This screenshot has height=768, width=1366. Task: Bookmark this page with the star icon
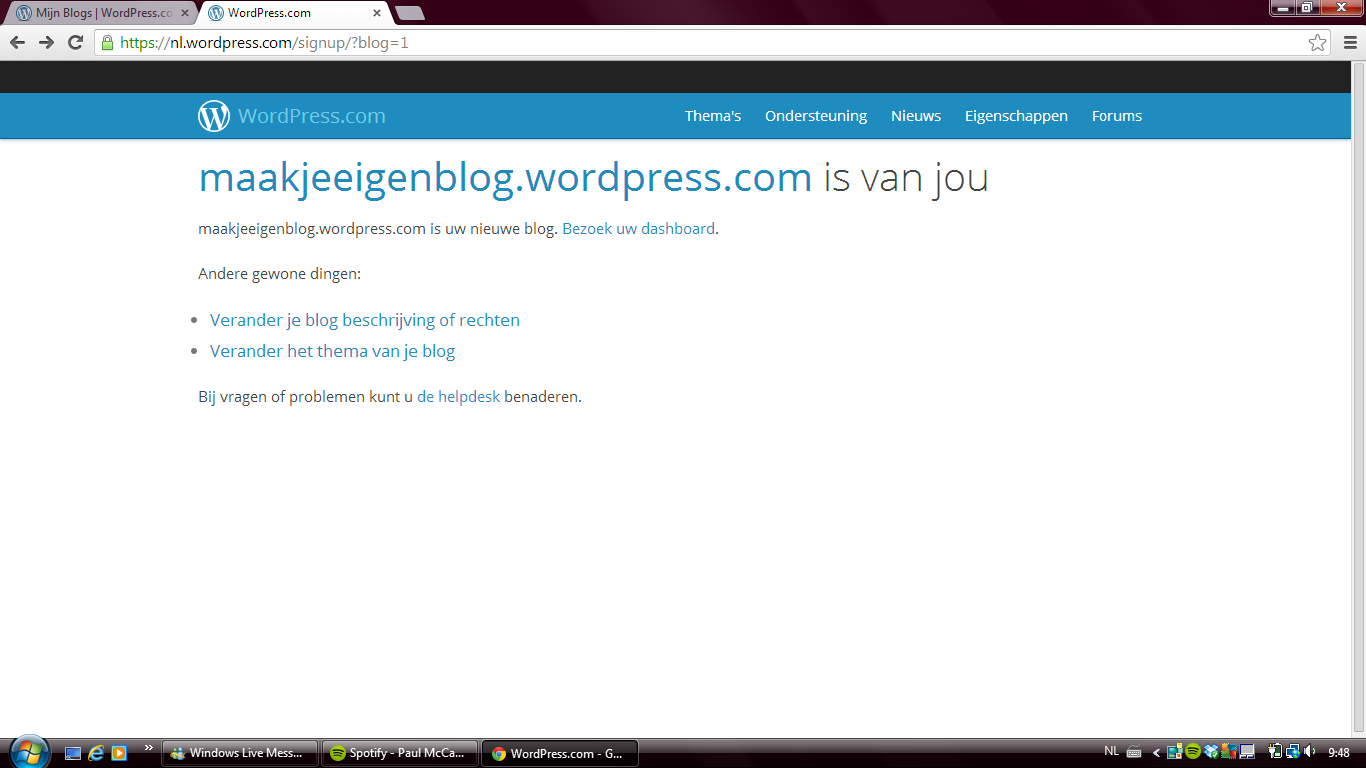point(1317,43)
